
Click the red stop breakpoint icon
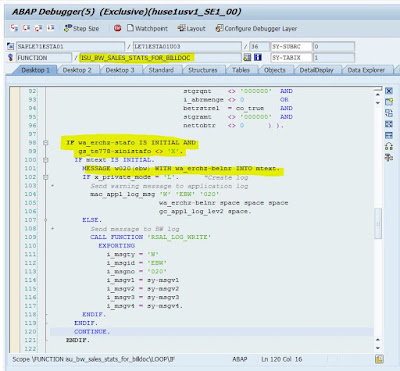coord(117,28)
